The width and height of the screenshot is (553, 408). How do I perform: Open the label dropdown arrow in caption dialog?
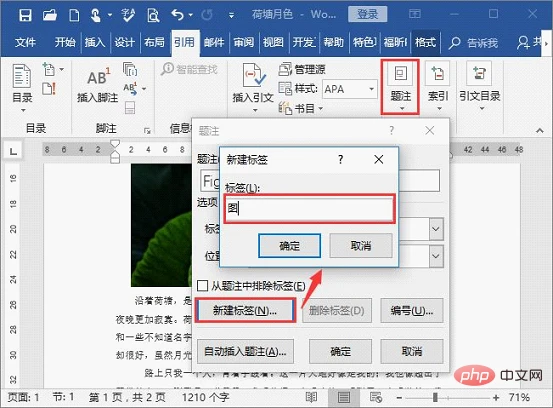coord(436,229)
